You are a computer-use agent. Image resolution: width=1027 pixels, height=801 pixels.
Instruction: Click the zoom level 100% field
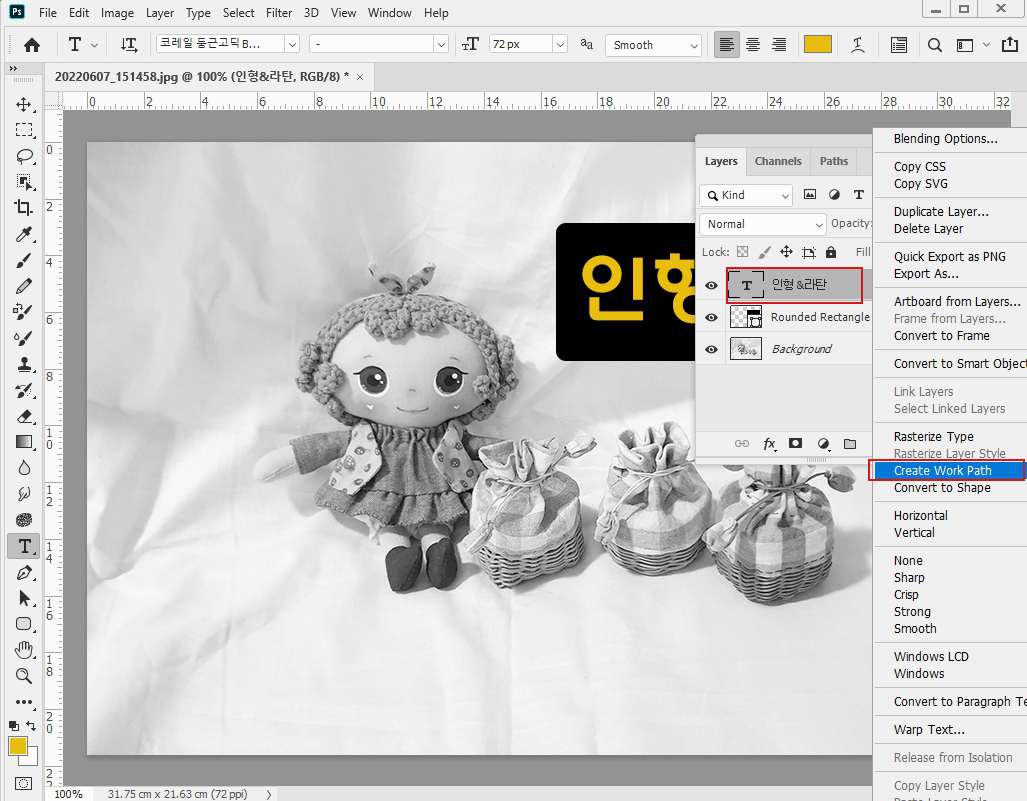(69, 794)
